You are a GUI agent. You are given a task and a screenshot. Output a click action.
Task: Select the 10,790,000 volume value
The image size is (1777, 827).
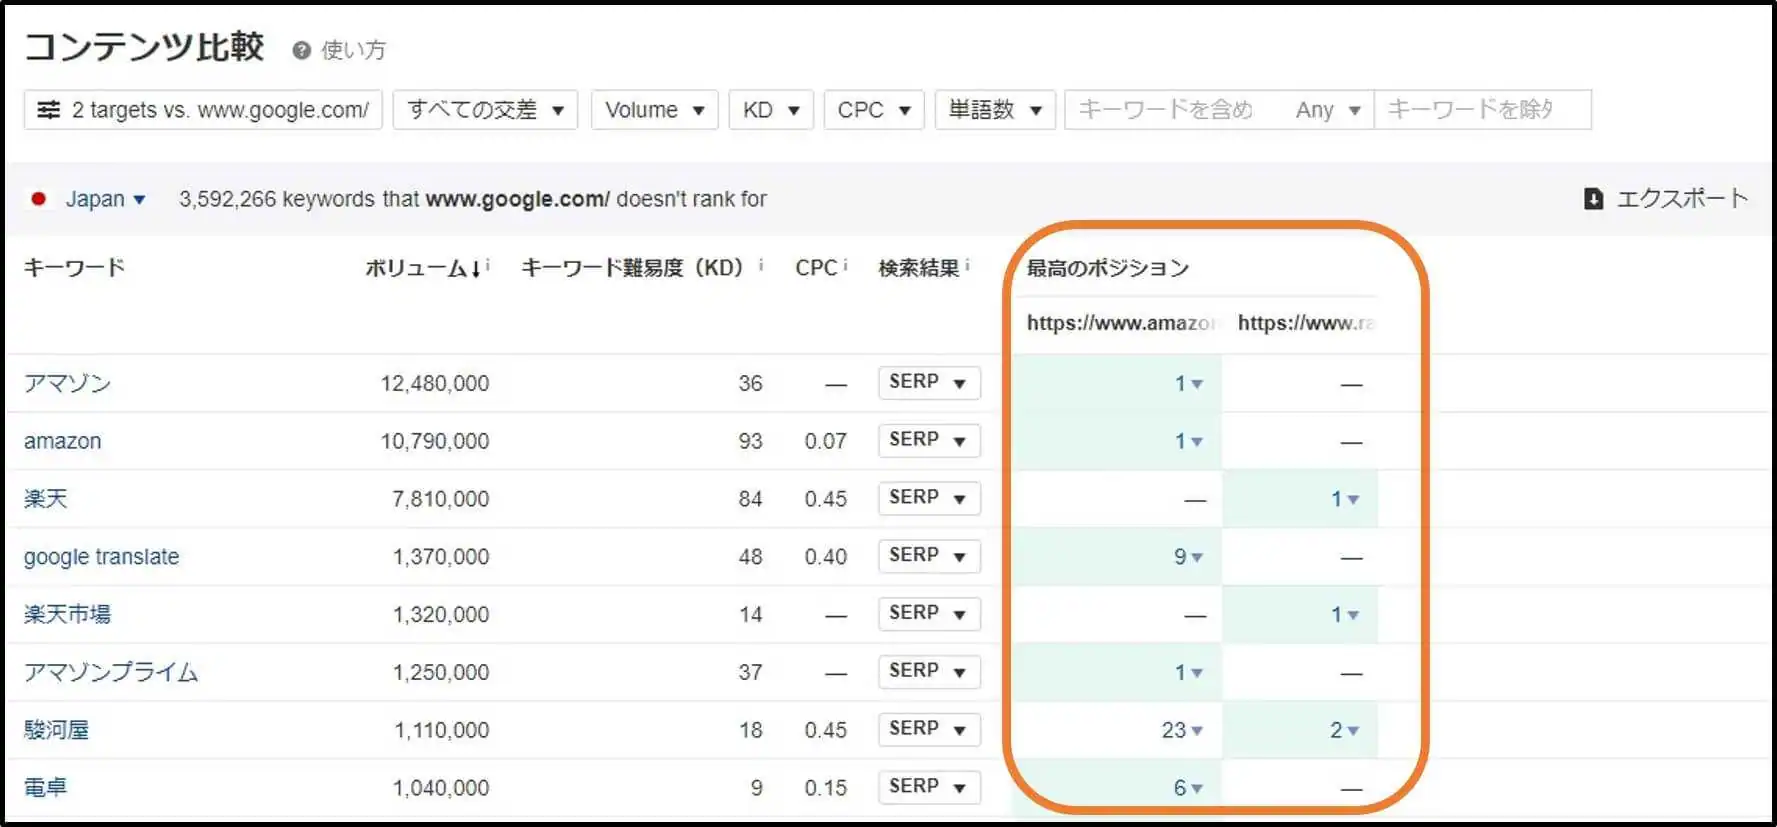(x=435, y=441)
